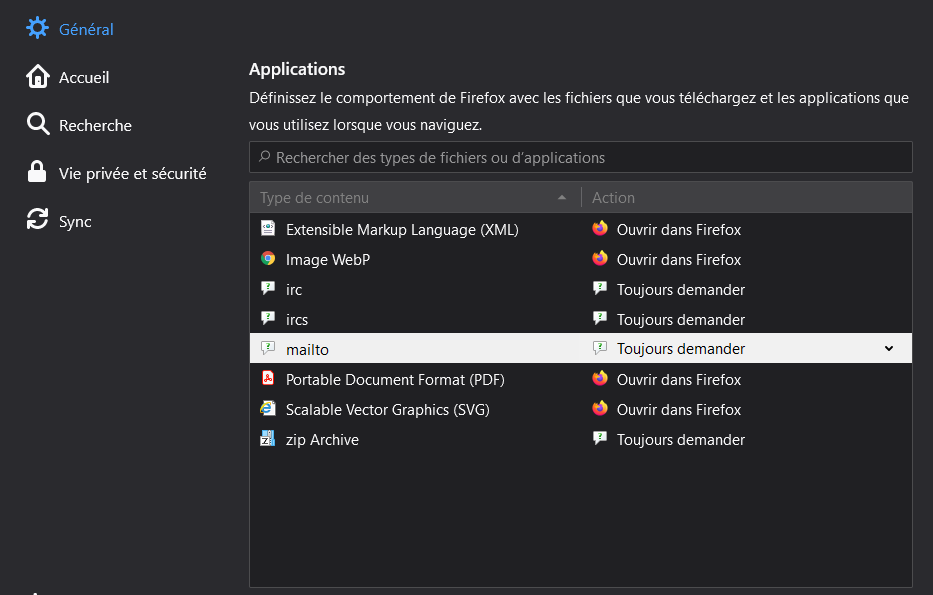Sort by the Type de contenu column

tap(415, 198)
